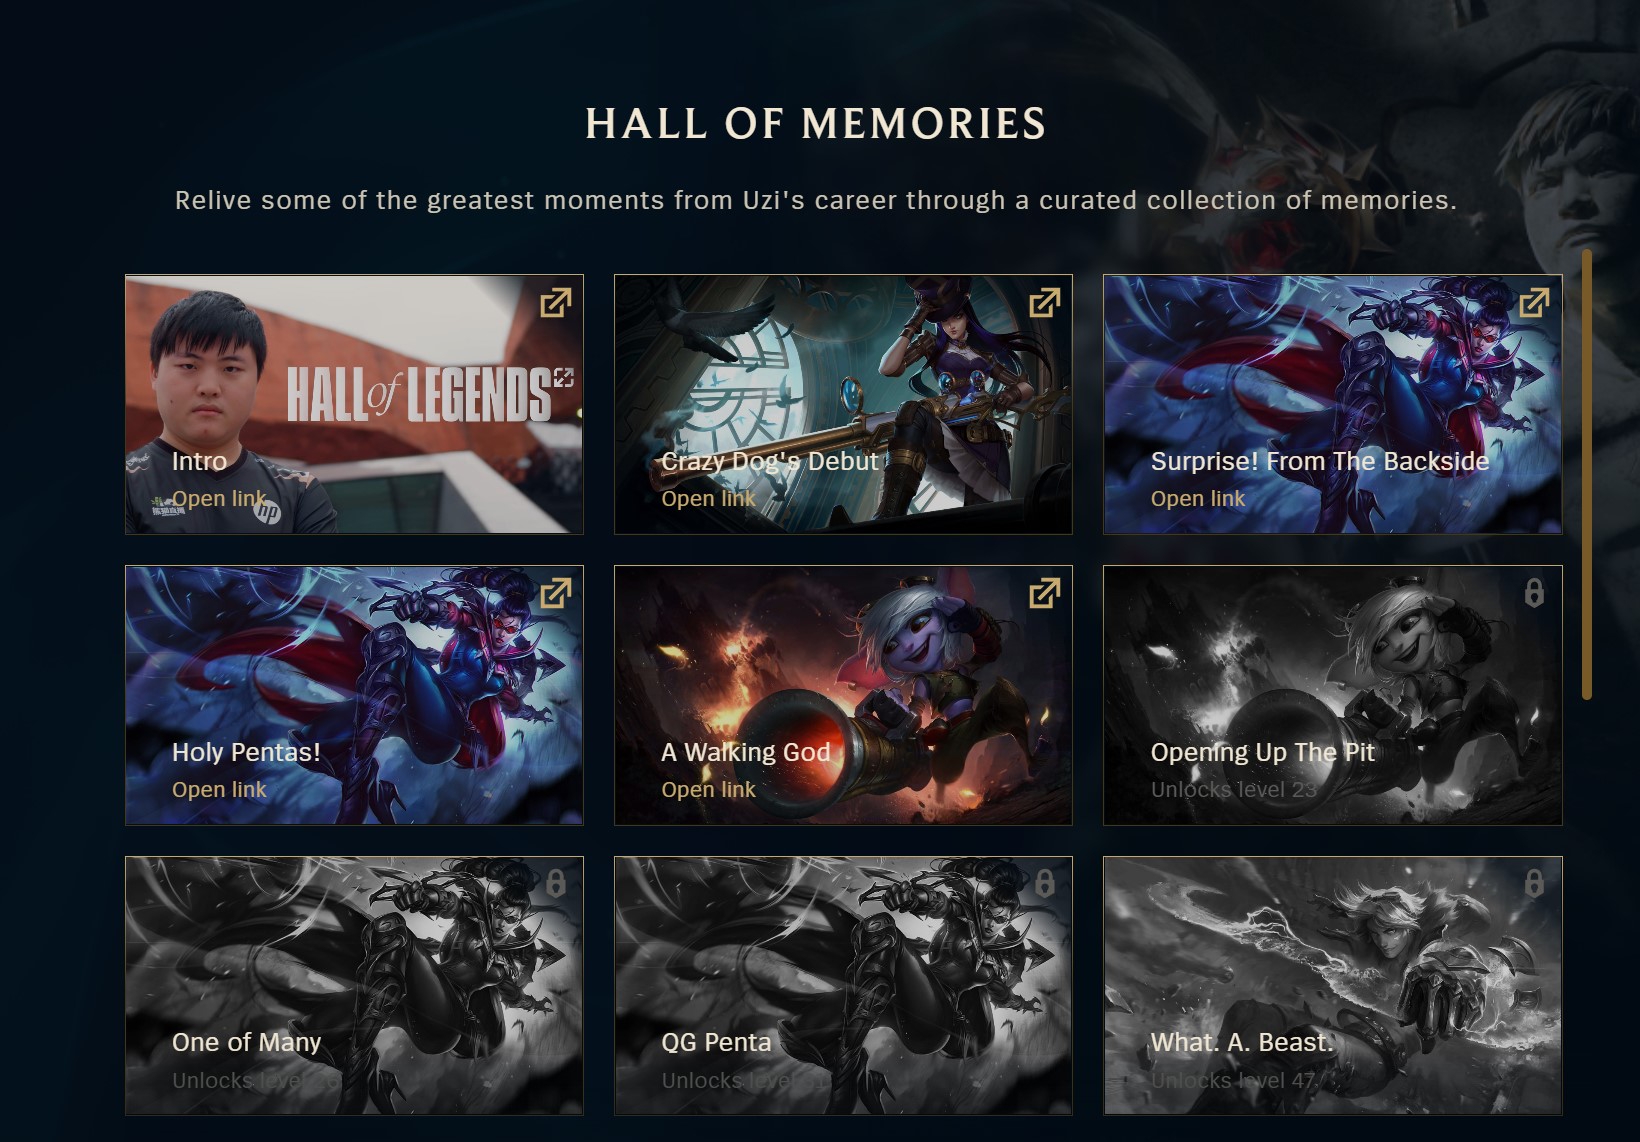Viewport: 1640px width, 1142px height.
Task: Open link under Intro title
Action: point(219,499)
